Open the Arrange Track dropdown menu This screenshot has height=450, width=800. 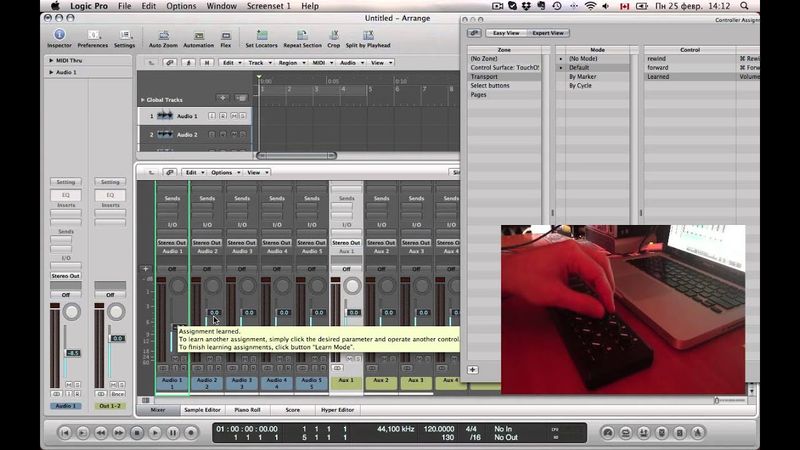click(x=259, y=63)
